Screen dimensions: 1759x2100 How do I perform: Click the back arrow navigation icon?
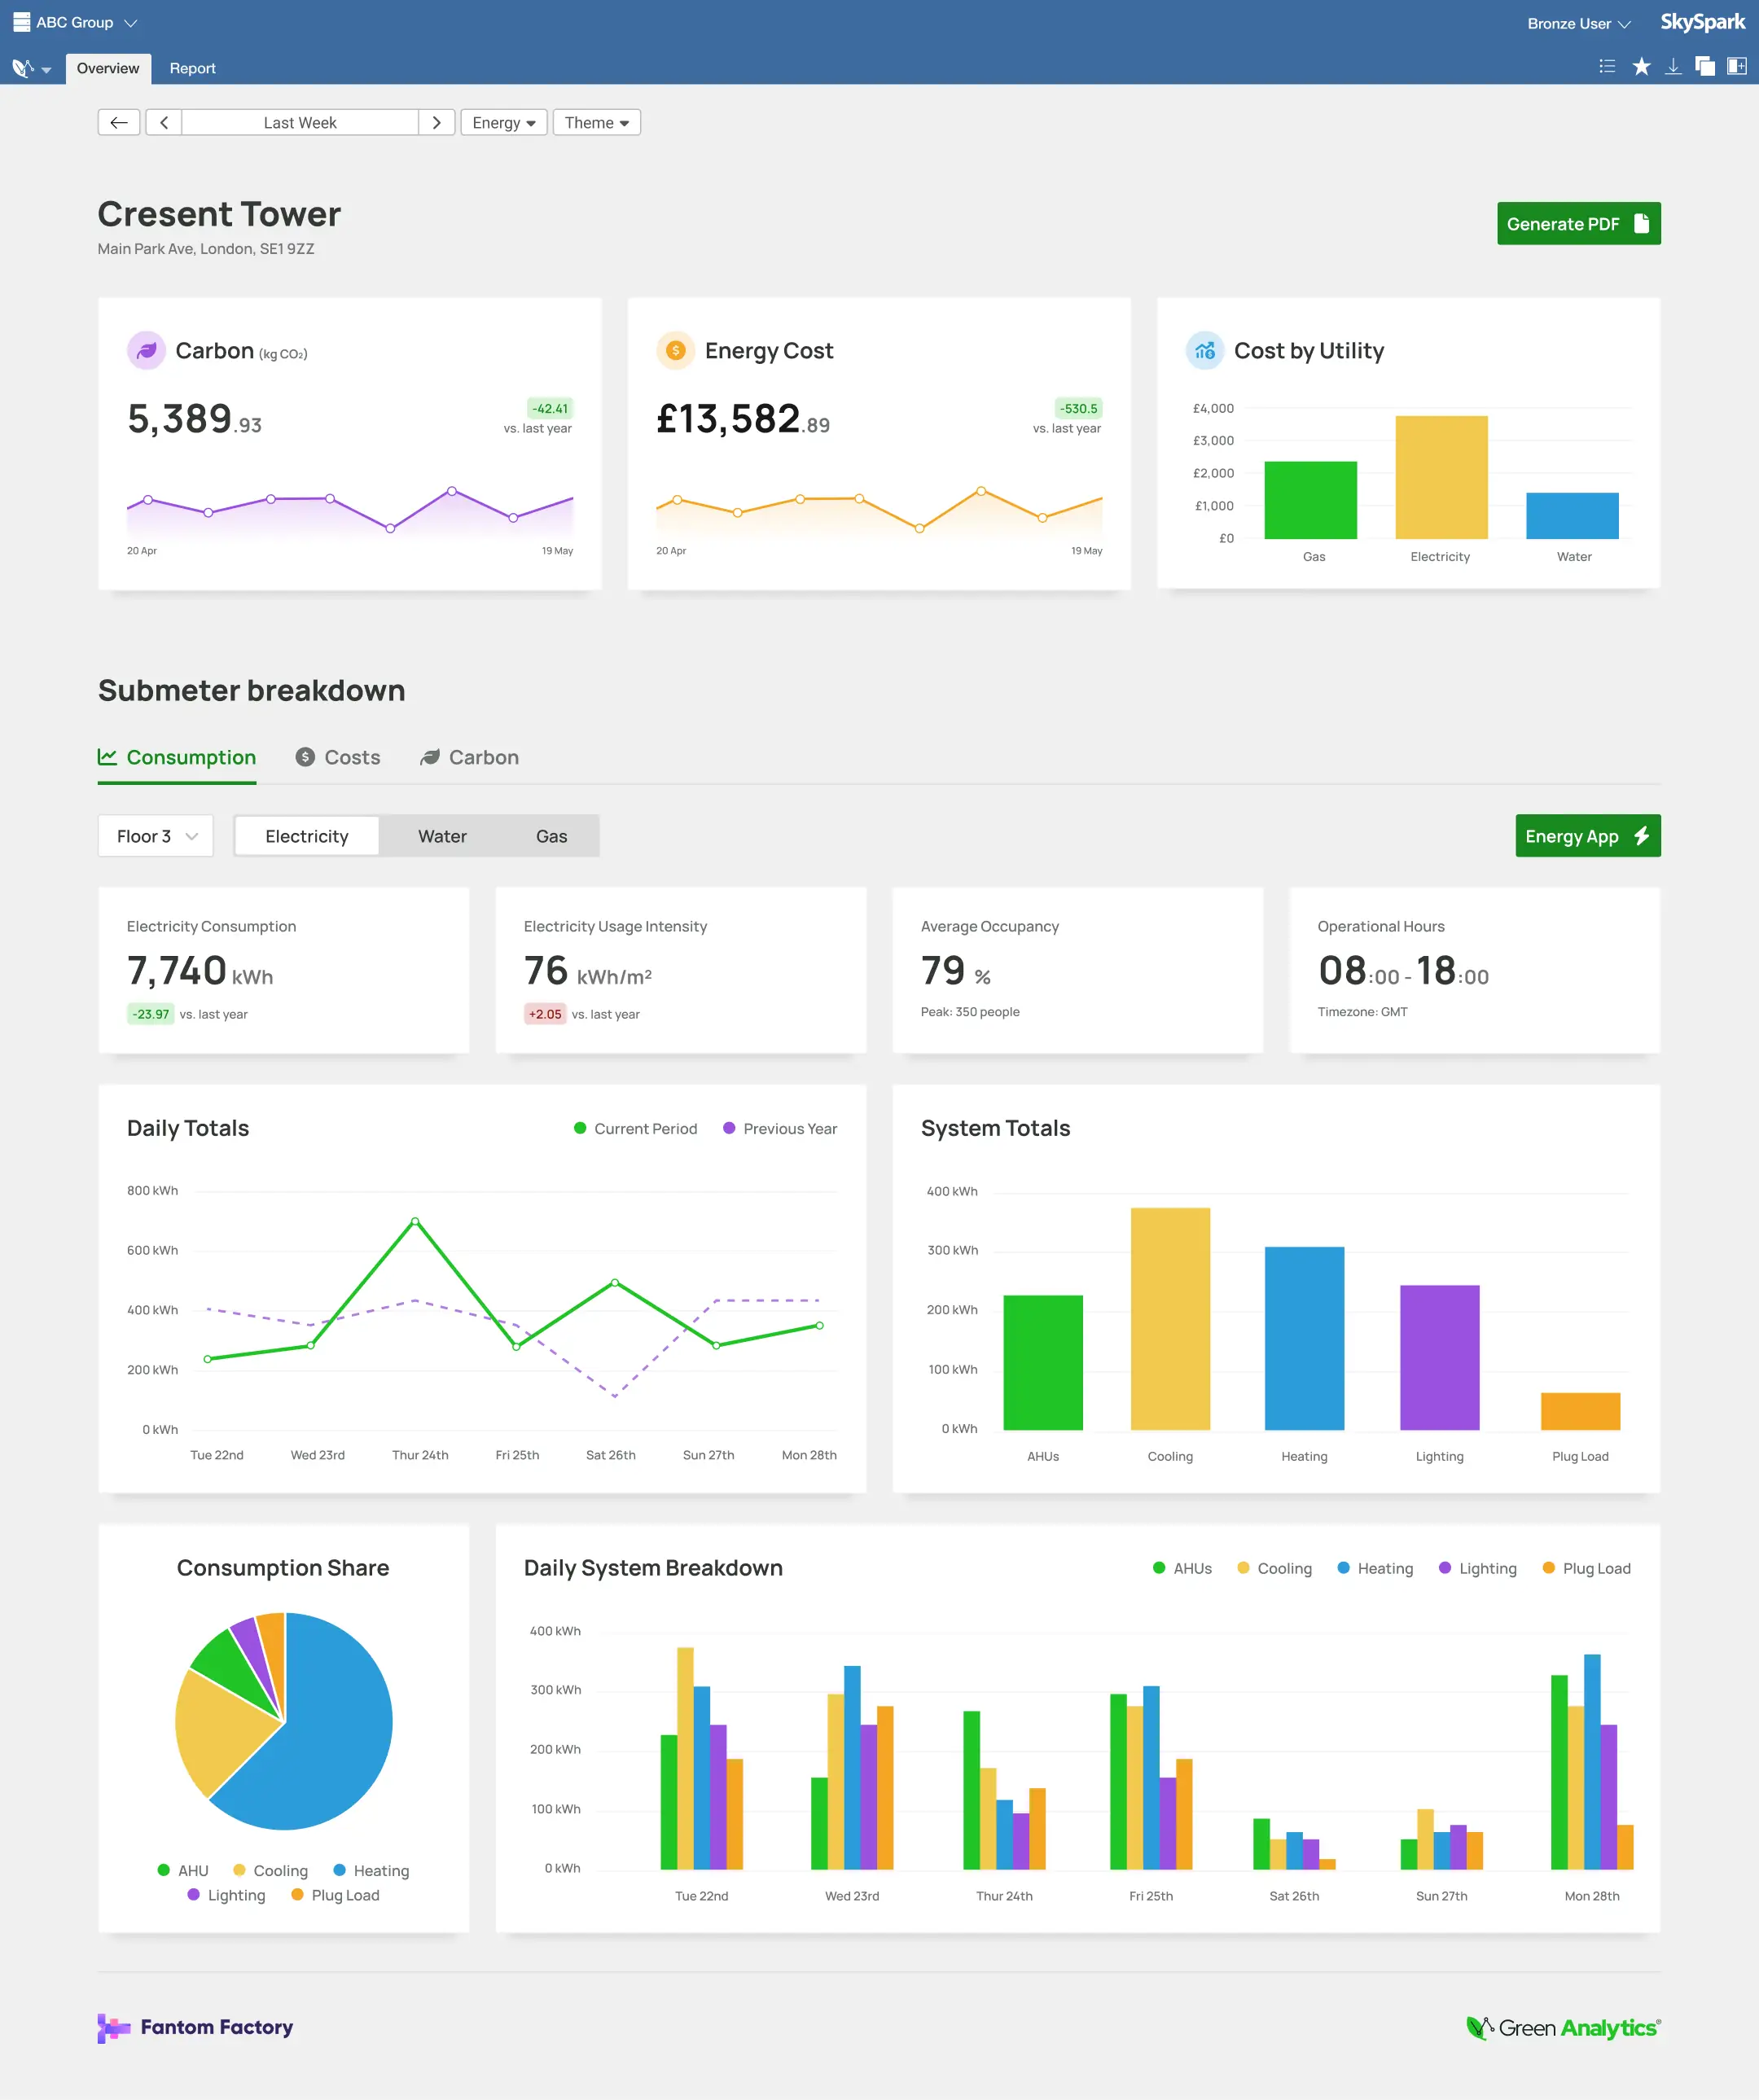pos(118,122)
